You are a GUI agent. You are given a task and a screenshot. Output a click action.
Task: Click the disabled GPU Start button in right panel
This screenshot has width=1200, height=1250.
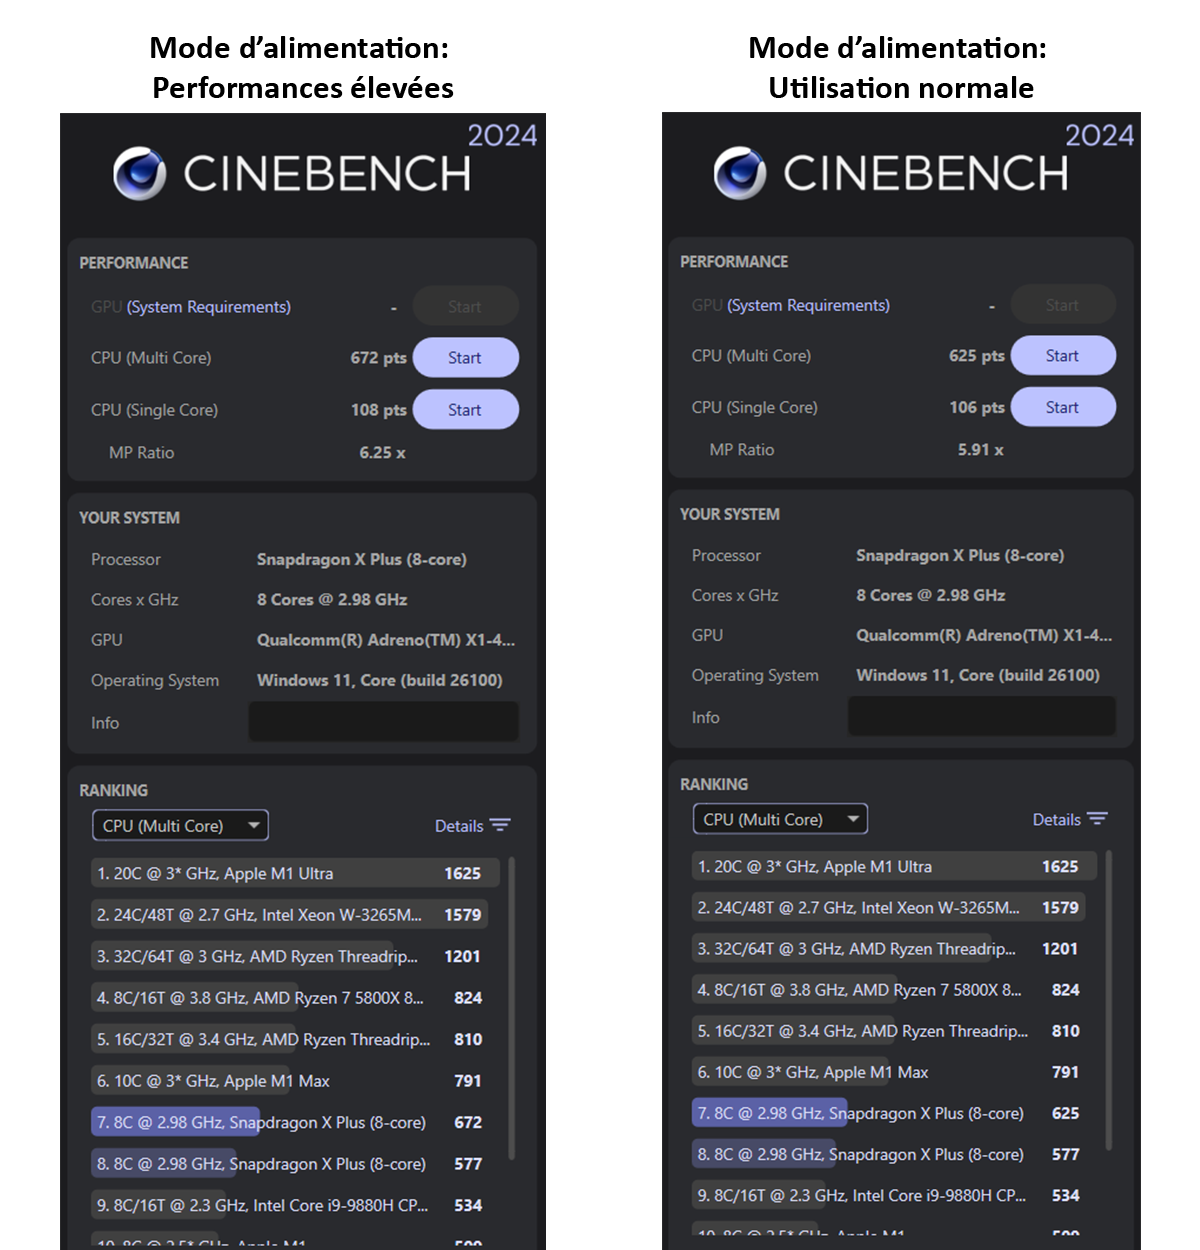1063,304
